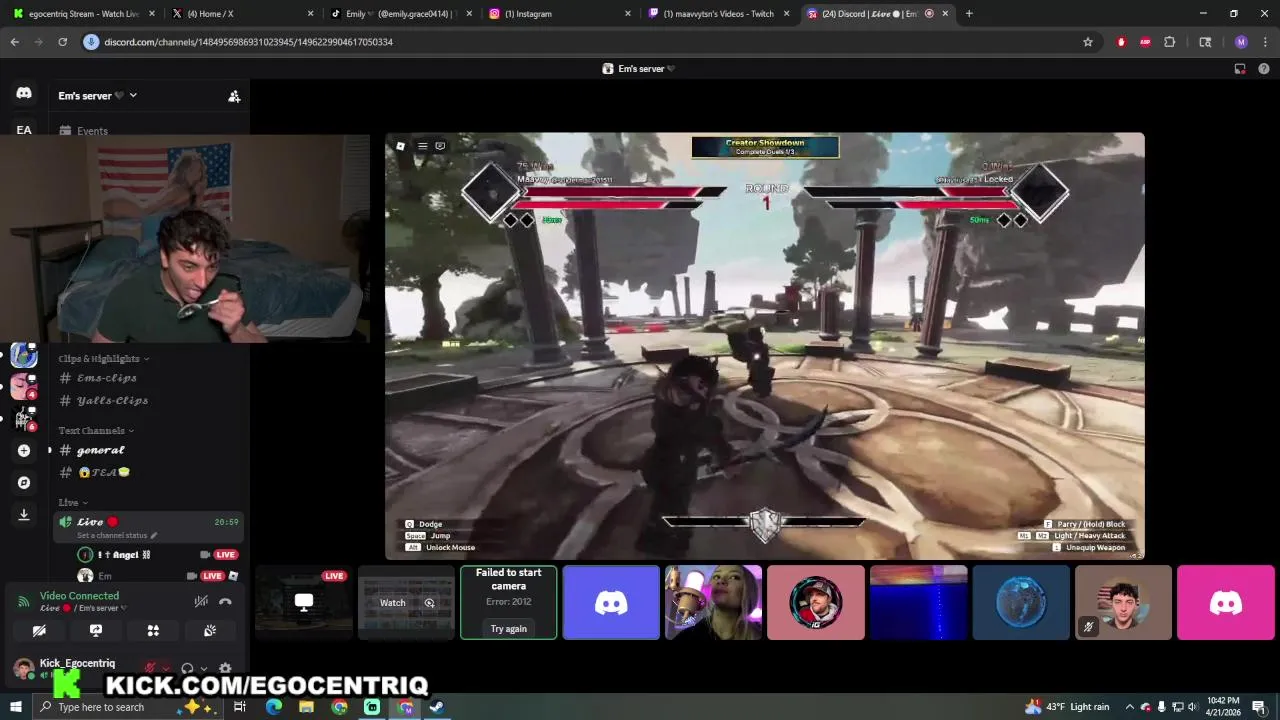Collapse the Text Channels category
The image size is (1280, 720).
tap(96, 431)
